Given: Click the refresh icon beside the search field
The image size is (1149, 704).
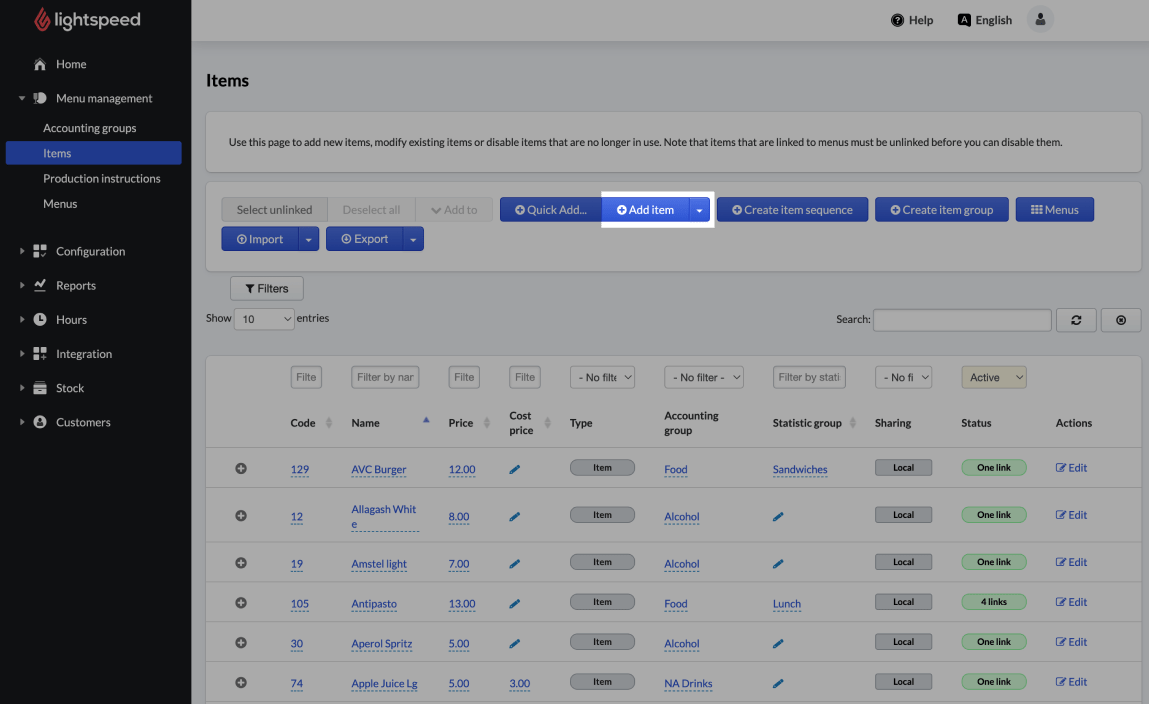Looking at the screenshot, I should pyautogui.click(x=1076, y=320).
